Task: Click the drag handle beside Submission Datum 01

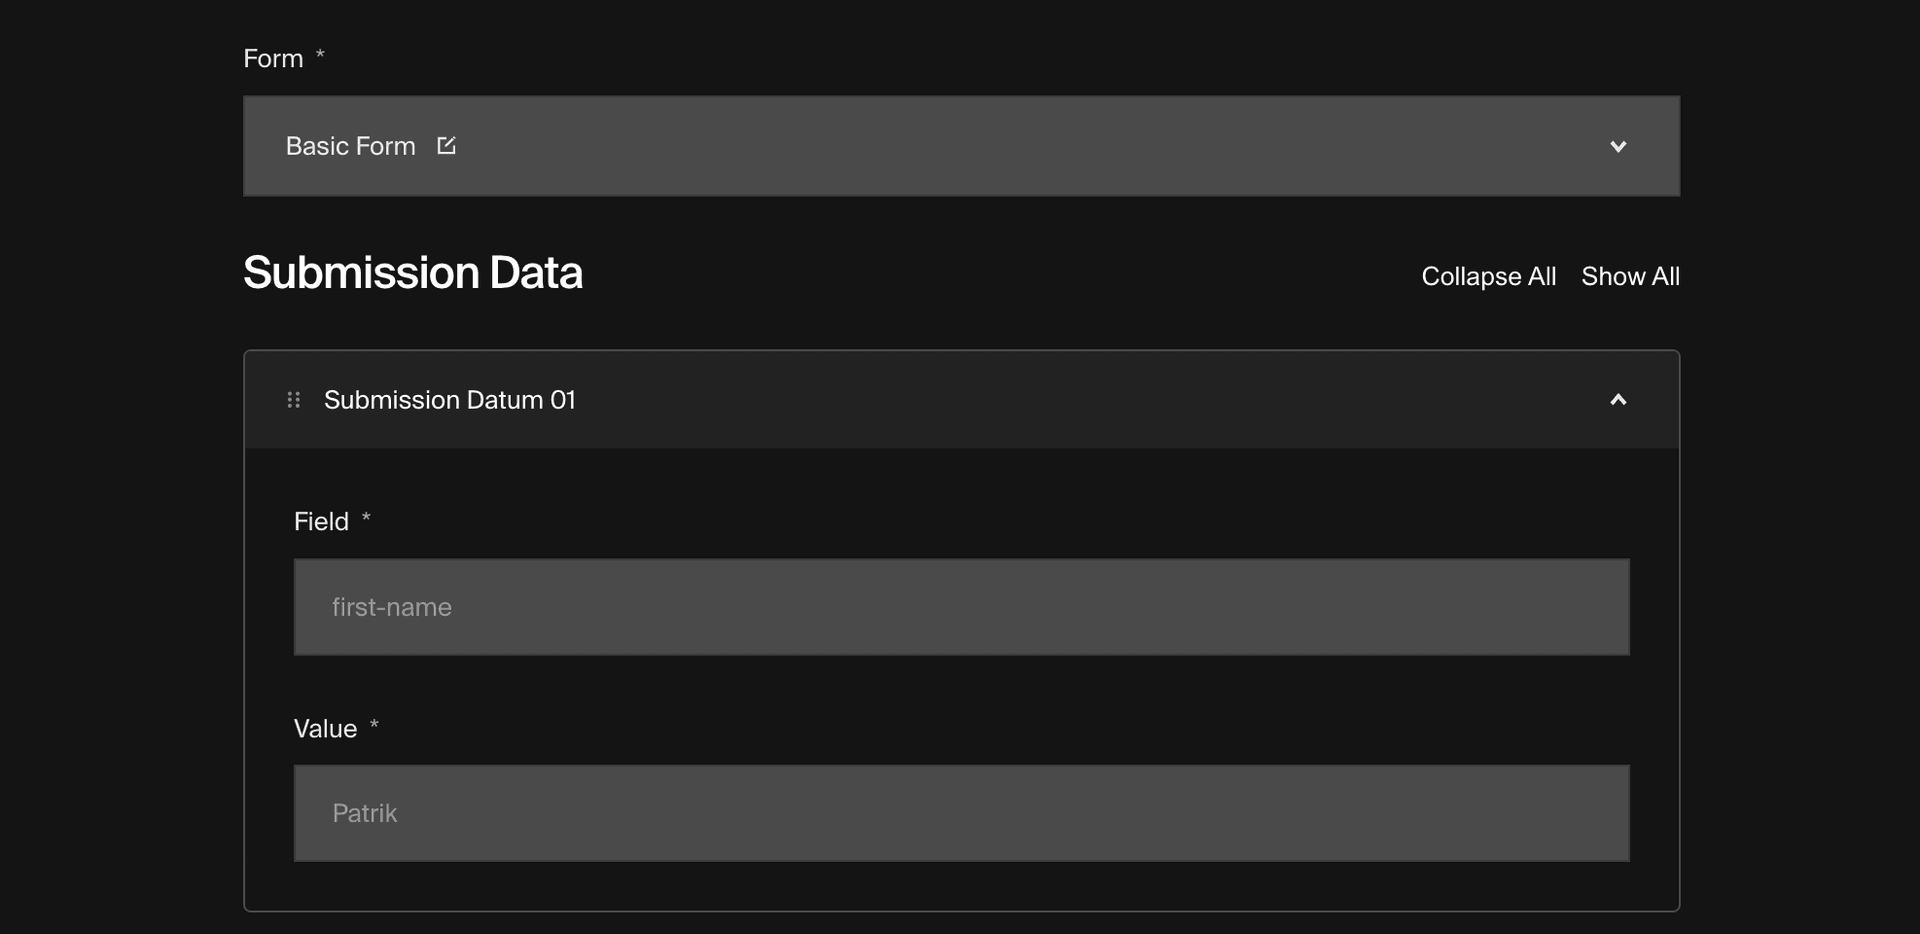Action: (x=293, y=399)
